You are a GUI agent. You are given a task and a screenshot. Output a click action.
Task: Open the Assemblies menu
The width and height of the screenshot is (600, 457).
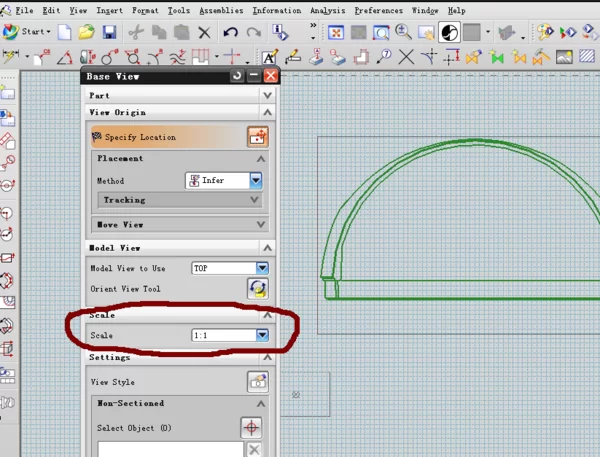tap(221, 10)
